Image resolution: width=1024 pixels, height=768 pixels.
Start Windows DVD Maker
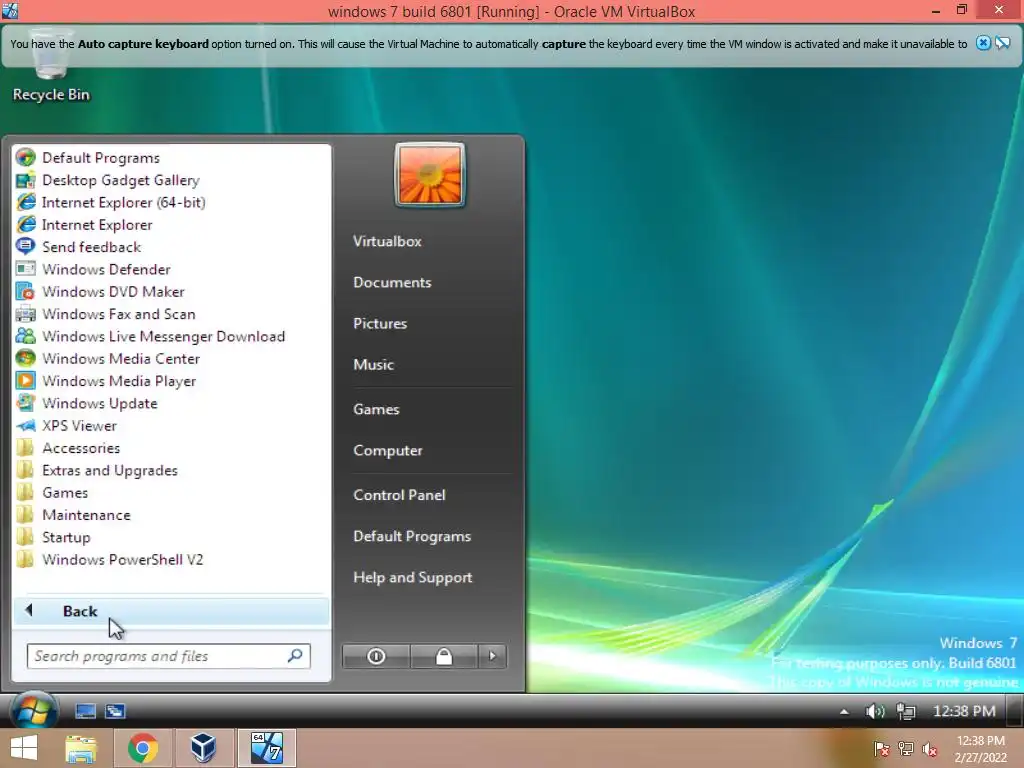coord(113,291)
